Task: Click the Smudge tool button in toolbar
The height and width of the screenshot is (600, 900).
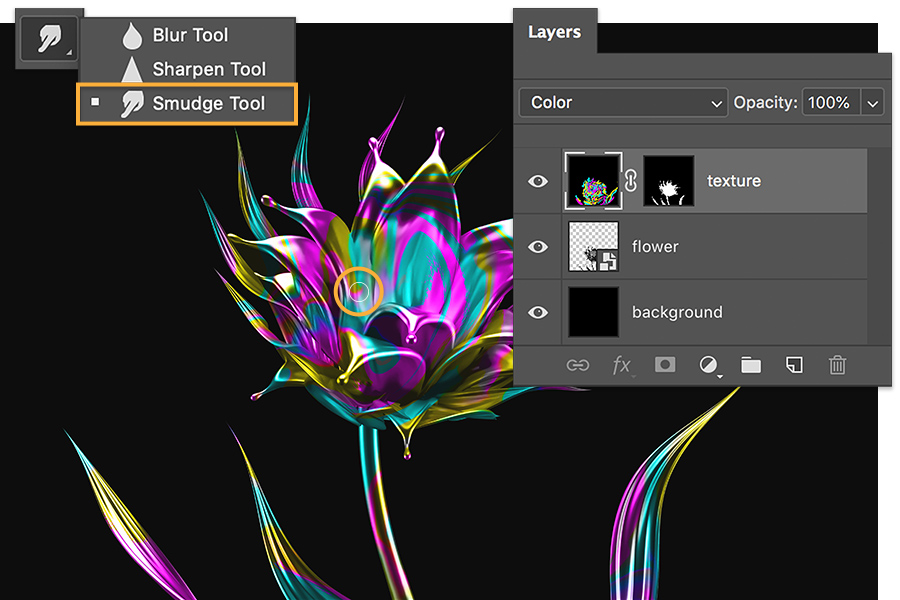Action: 49,39
